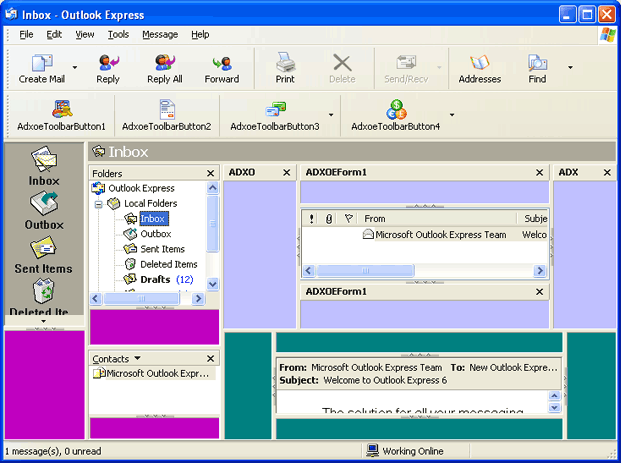Click the Find toolbar icon
This screenshot has height=463, width=621.
pos(537,63)
